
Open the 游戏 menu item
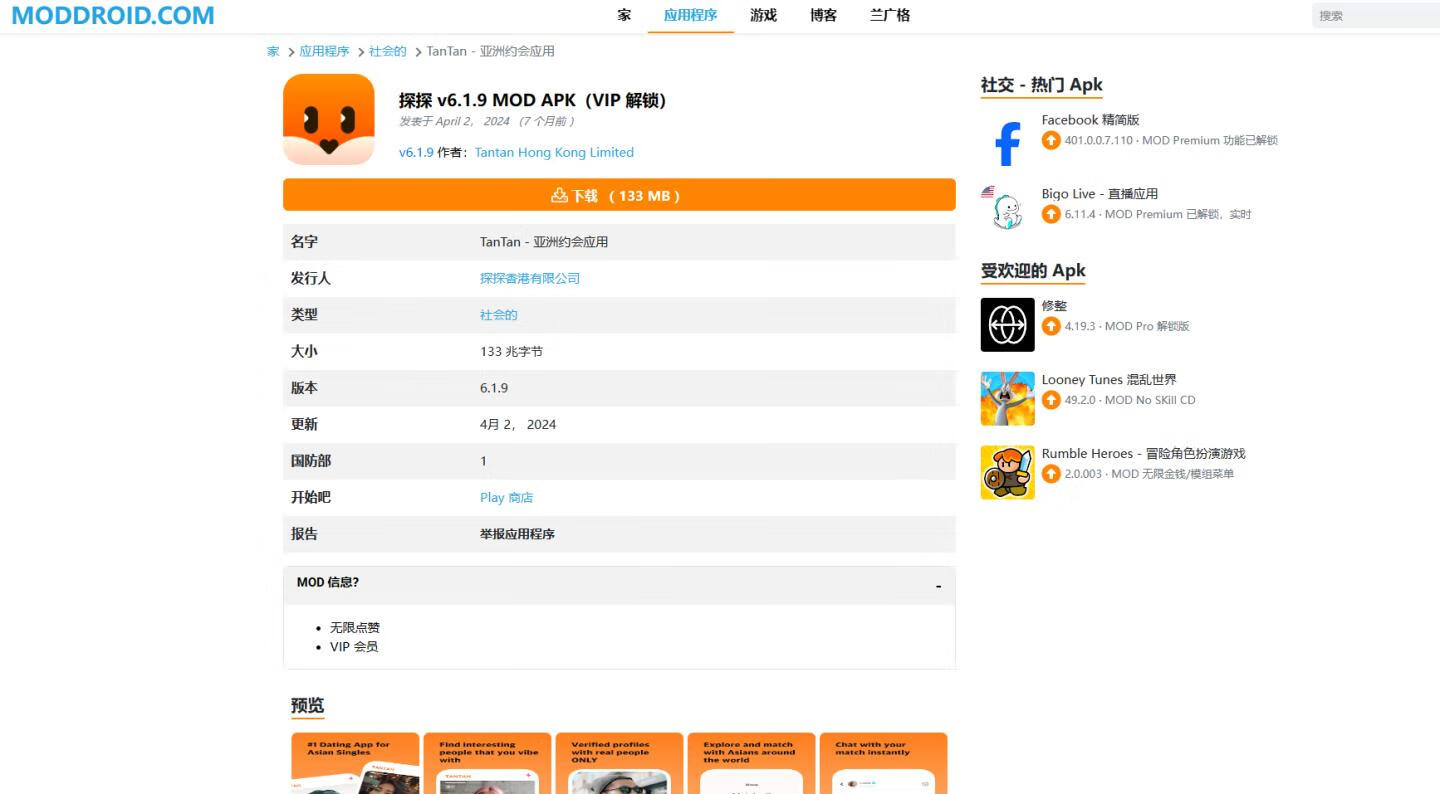coord(763,16)
